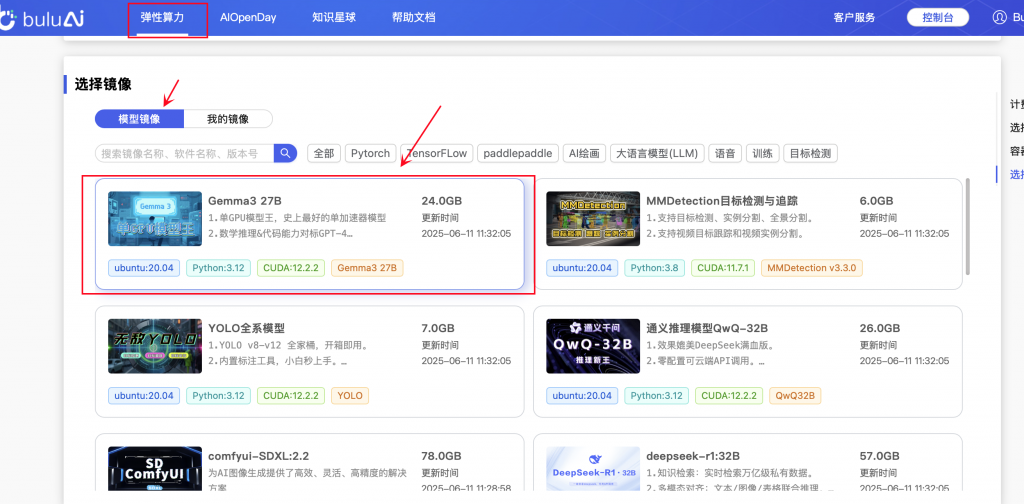Click the MMDetection v3.3.0 tag
The image size is (1024, 504).
coord(812,268)
